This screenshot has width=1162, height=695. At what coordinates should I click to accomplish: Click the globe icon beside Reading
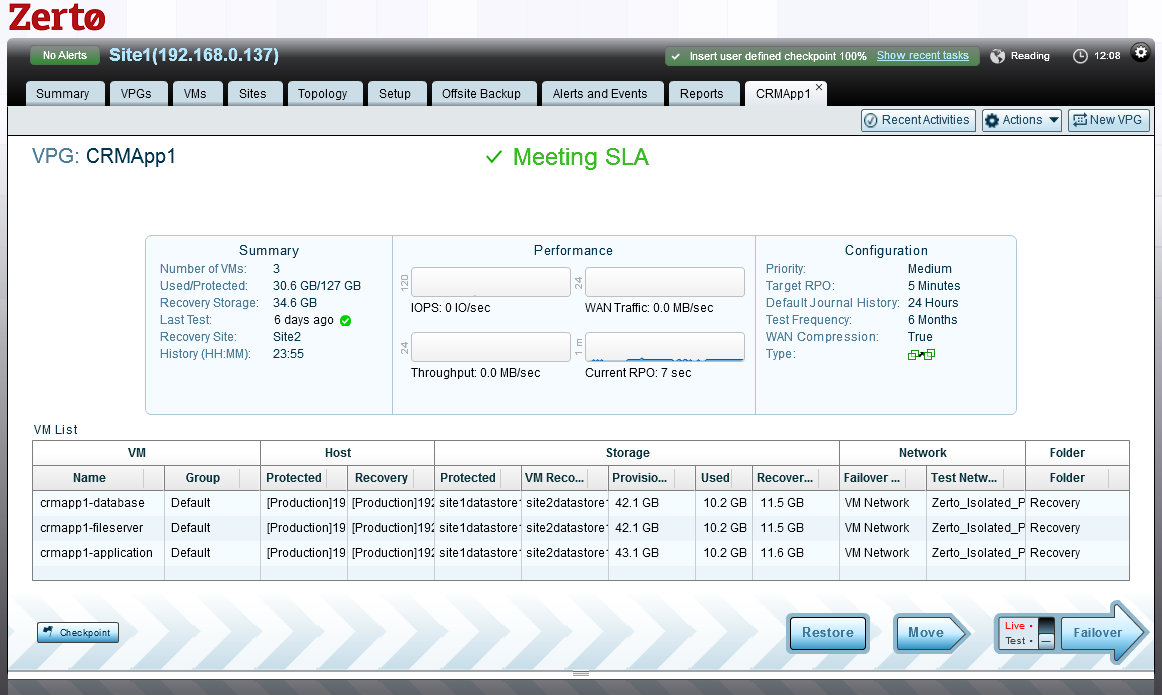pyautogui.click(x=997, y=56)
